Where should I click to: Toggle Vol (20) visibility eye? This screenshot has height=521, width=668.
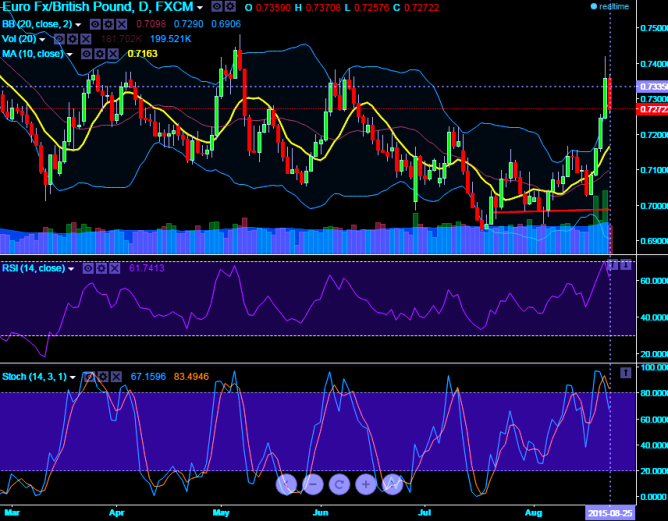(59, 39)
